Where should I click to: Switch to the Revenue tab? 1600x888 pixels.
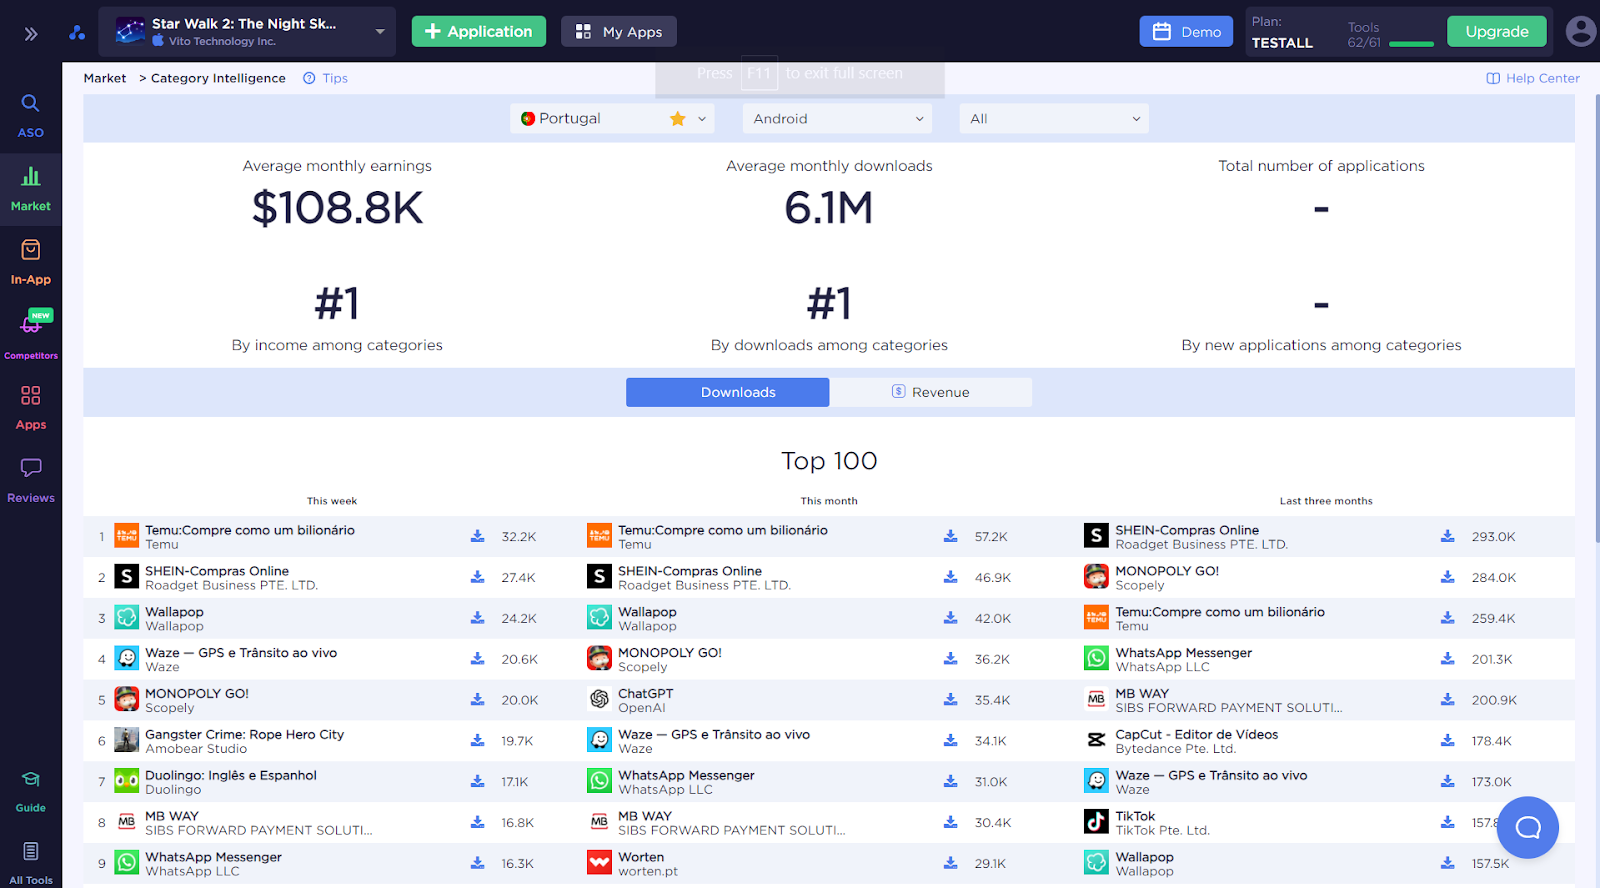pos(931,392)
